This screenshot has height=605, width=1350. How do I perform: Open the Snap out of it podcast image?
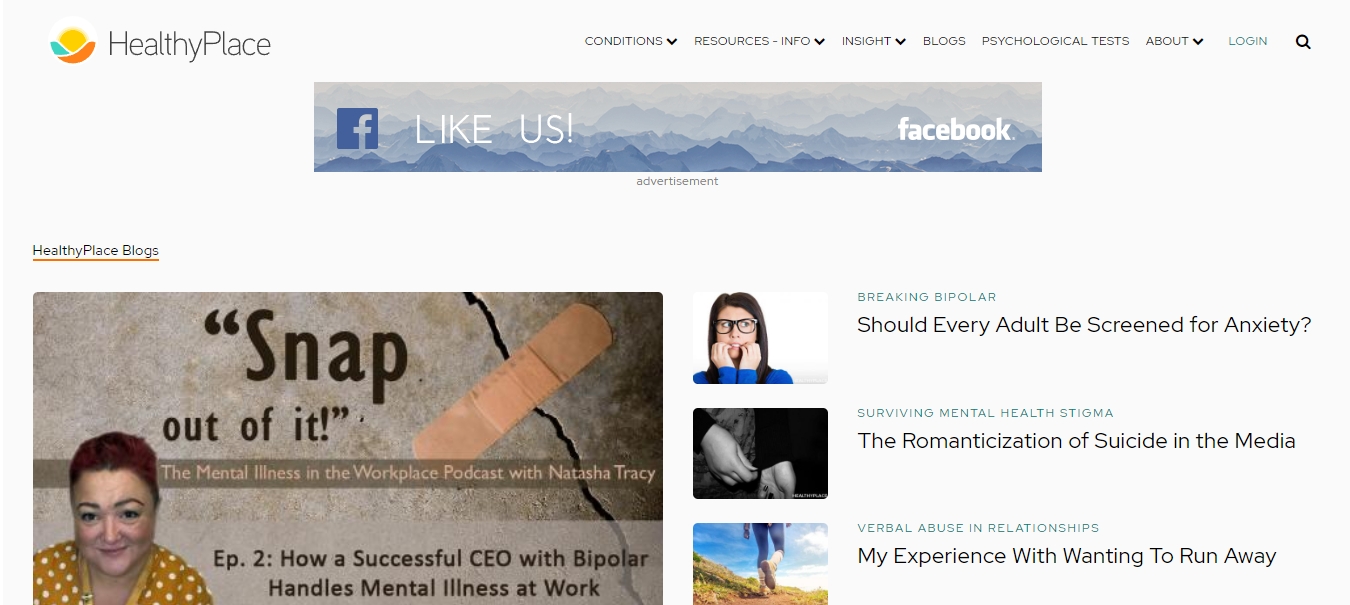pos(348,448)
